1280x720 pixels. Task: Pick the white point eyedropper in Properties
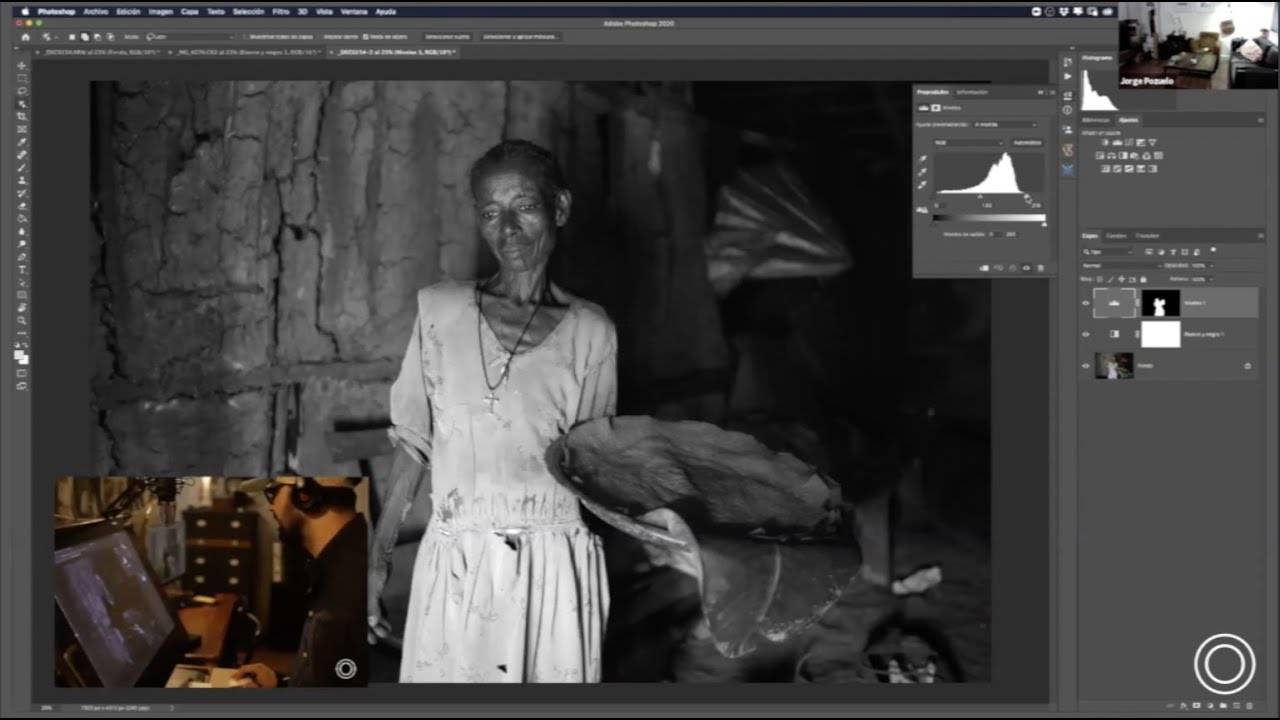[x=922, y=185]
